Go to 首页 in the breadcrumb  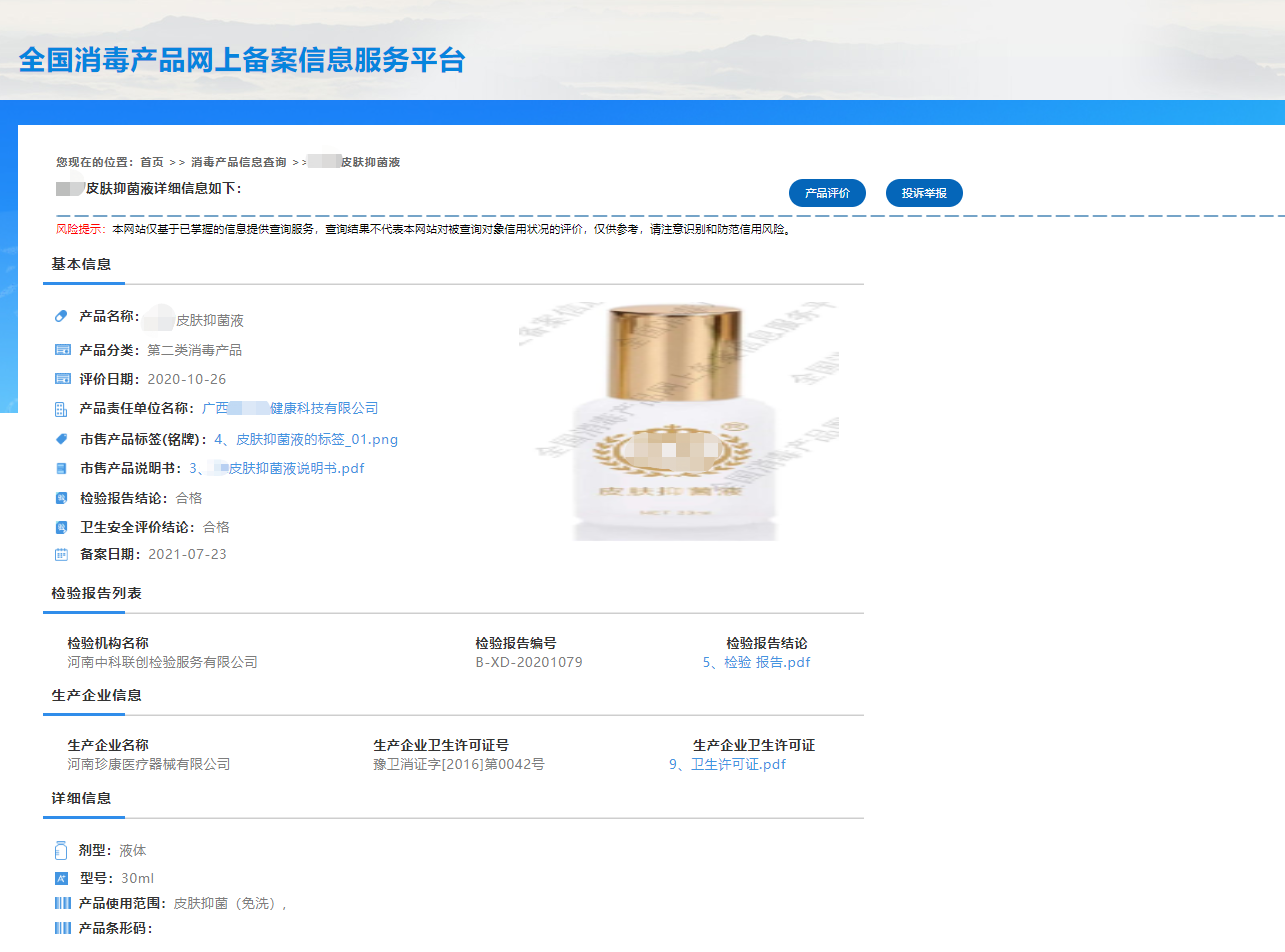(152, 162)
